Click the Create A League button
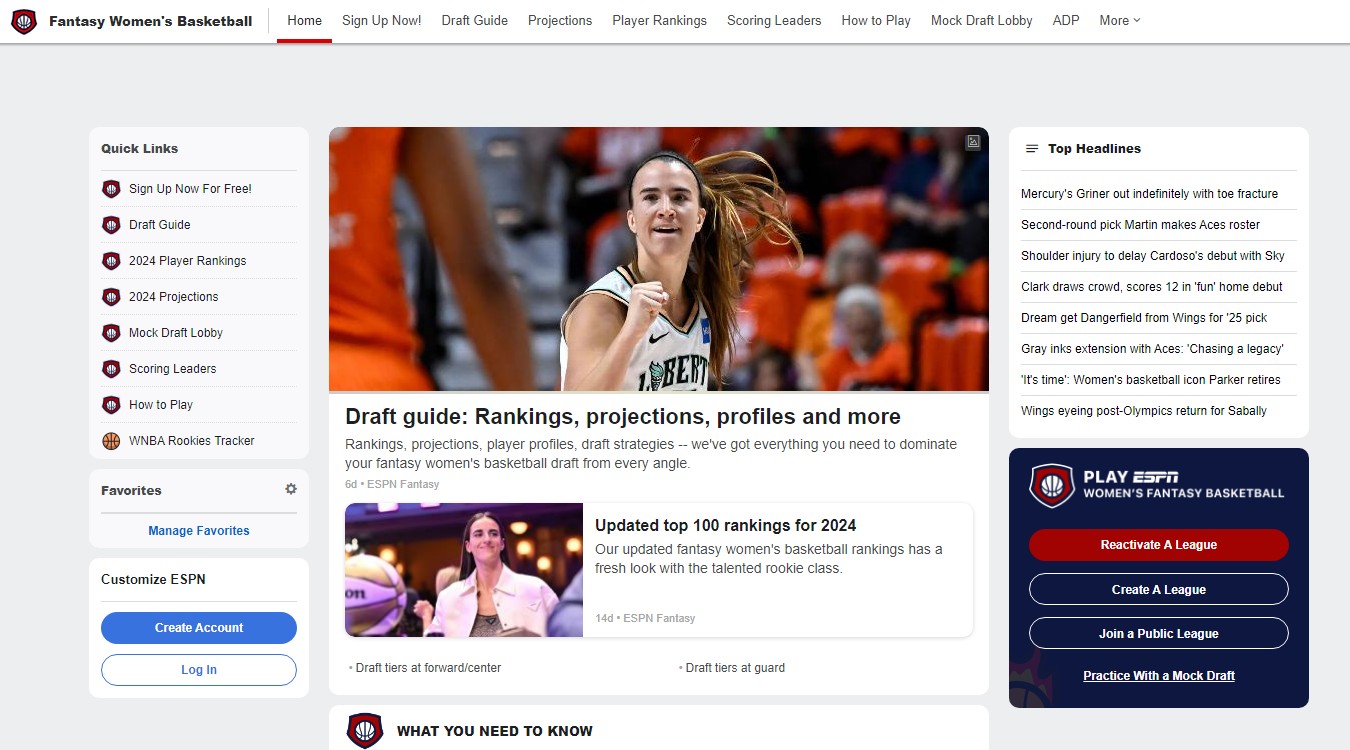 click(1159, 589)
